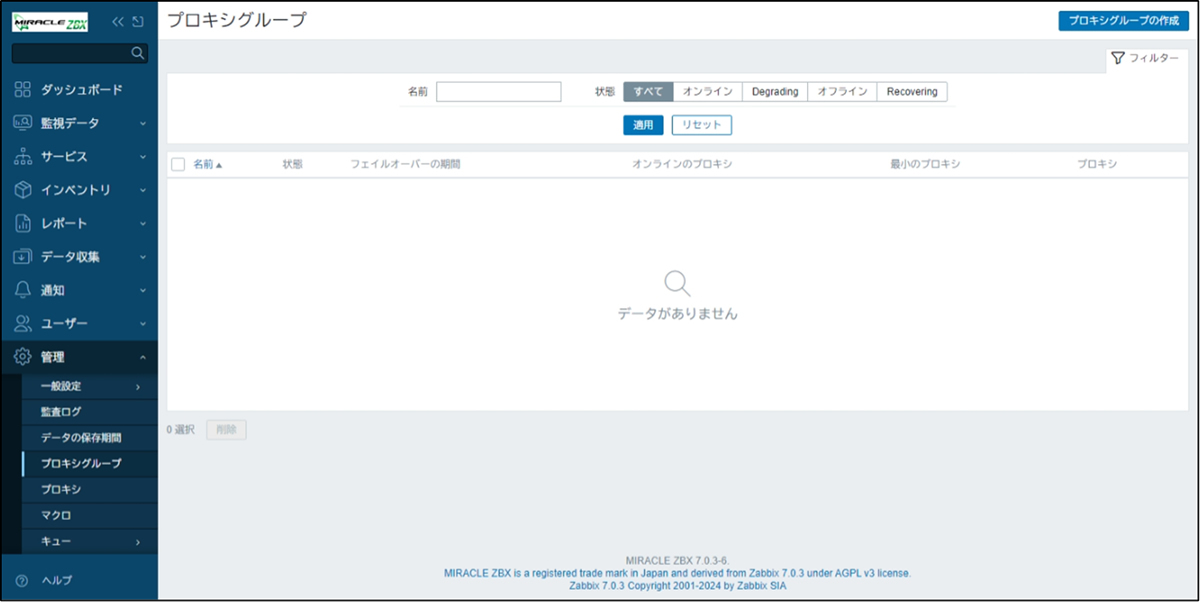
Task: Toggle the select-all checkbox in table header
Action: tap(178, 164)
